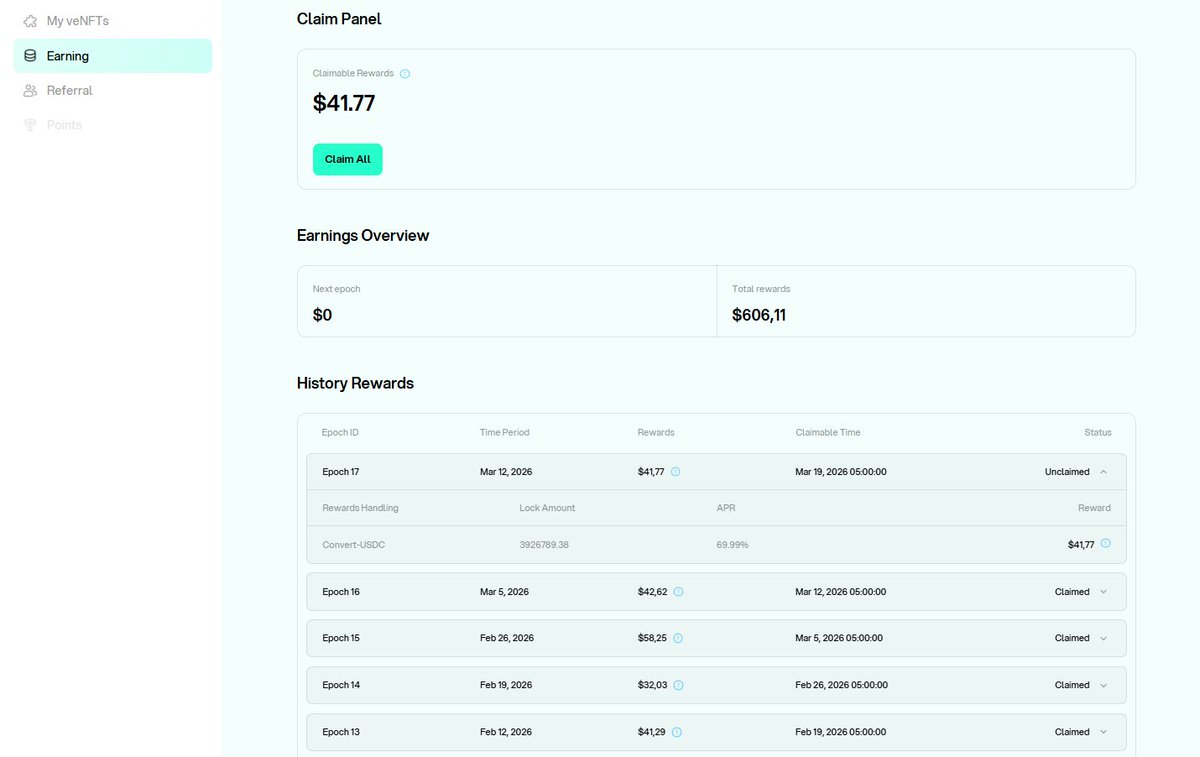Click the Time Period column header

[x=505, y=433]
